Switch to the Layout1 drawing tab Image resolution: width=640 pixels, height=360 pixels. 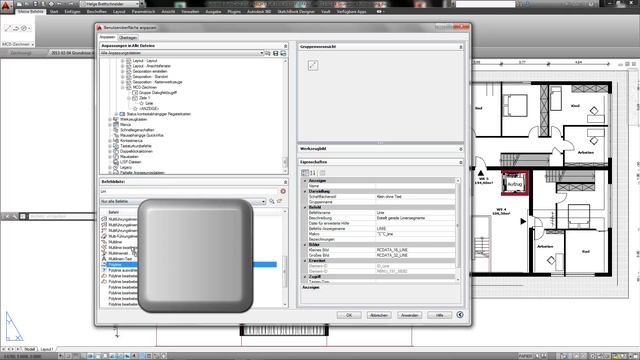click(47, 349)
